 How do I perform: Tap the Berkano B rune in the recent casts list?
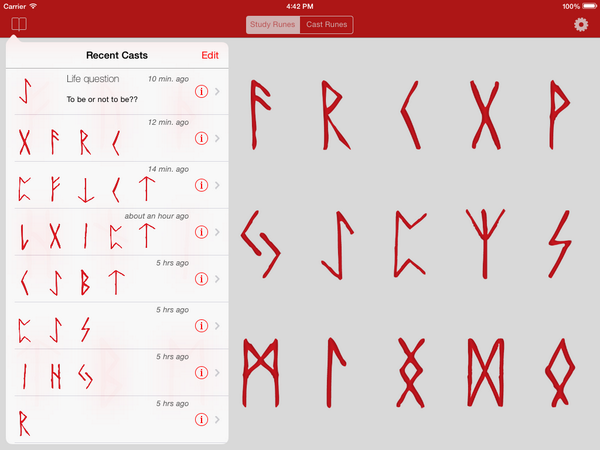click(x=85, y=282)
